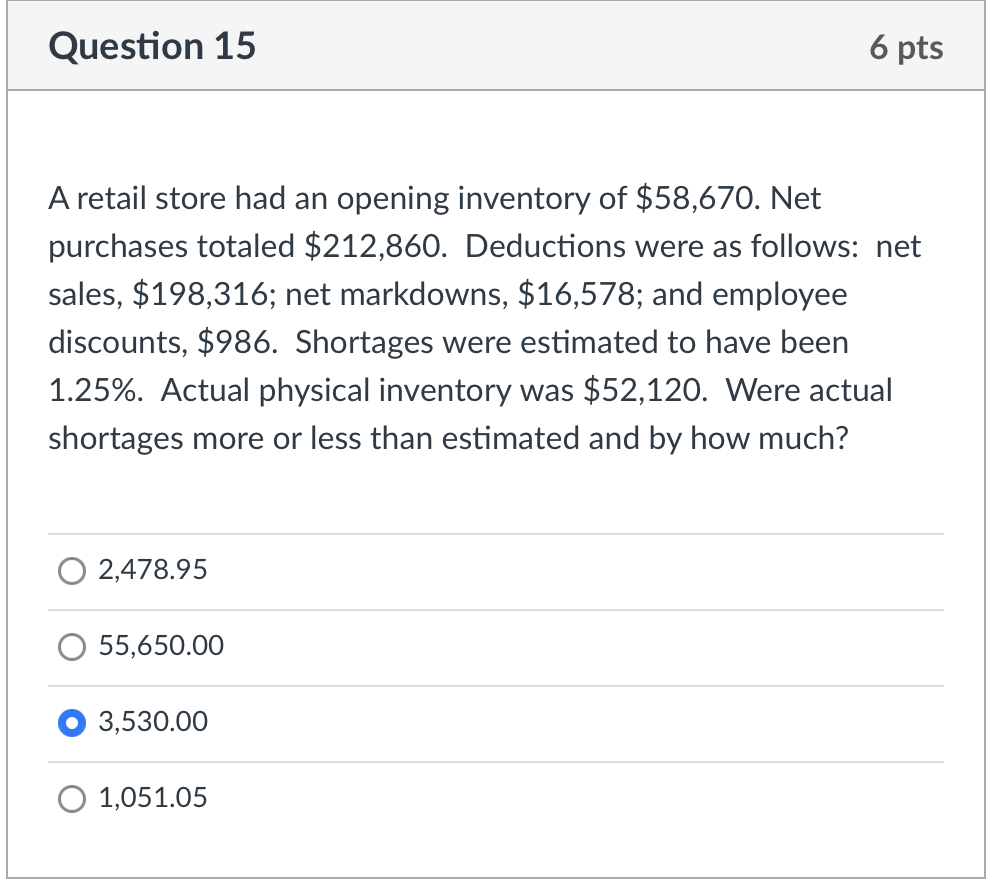Click the answer label text 2,478.95
Screen dimensions: 1006x895
click(x=152, y=570)
